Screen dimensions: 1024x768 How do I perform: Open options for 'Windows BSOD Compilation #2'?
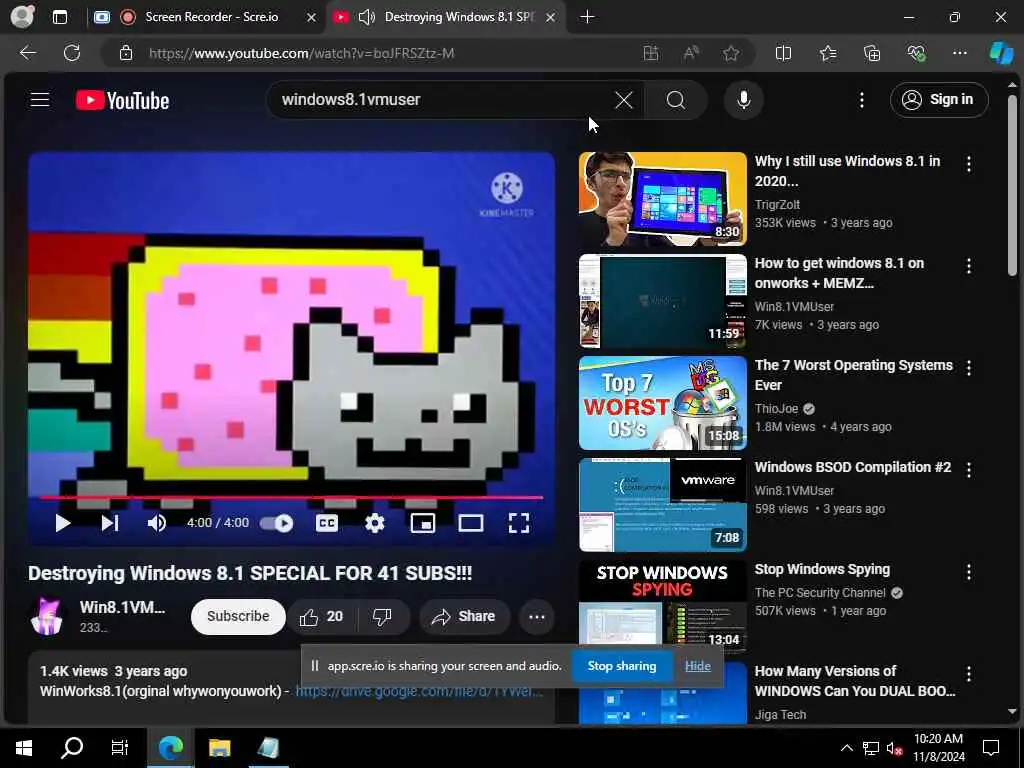pos(968,470)
